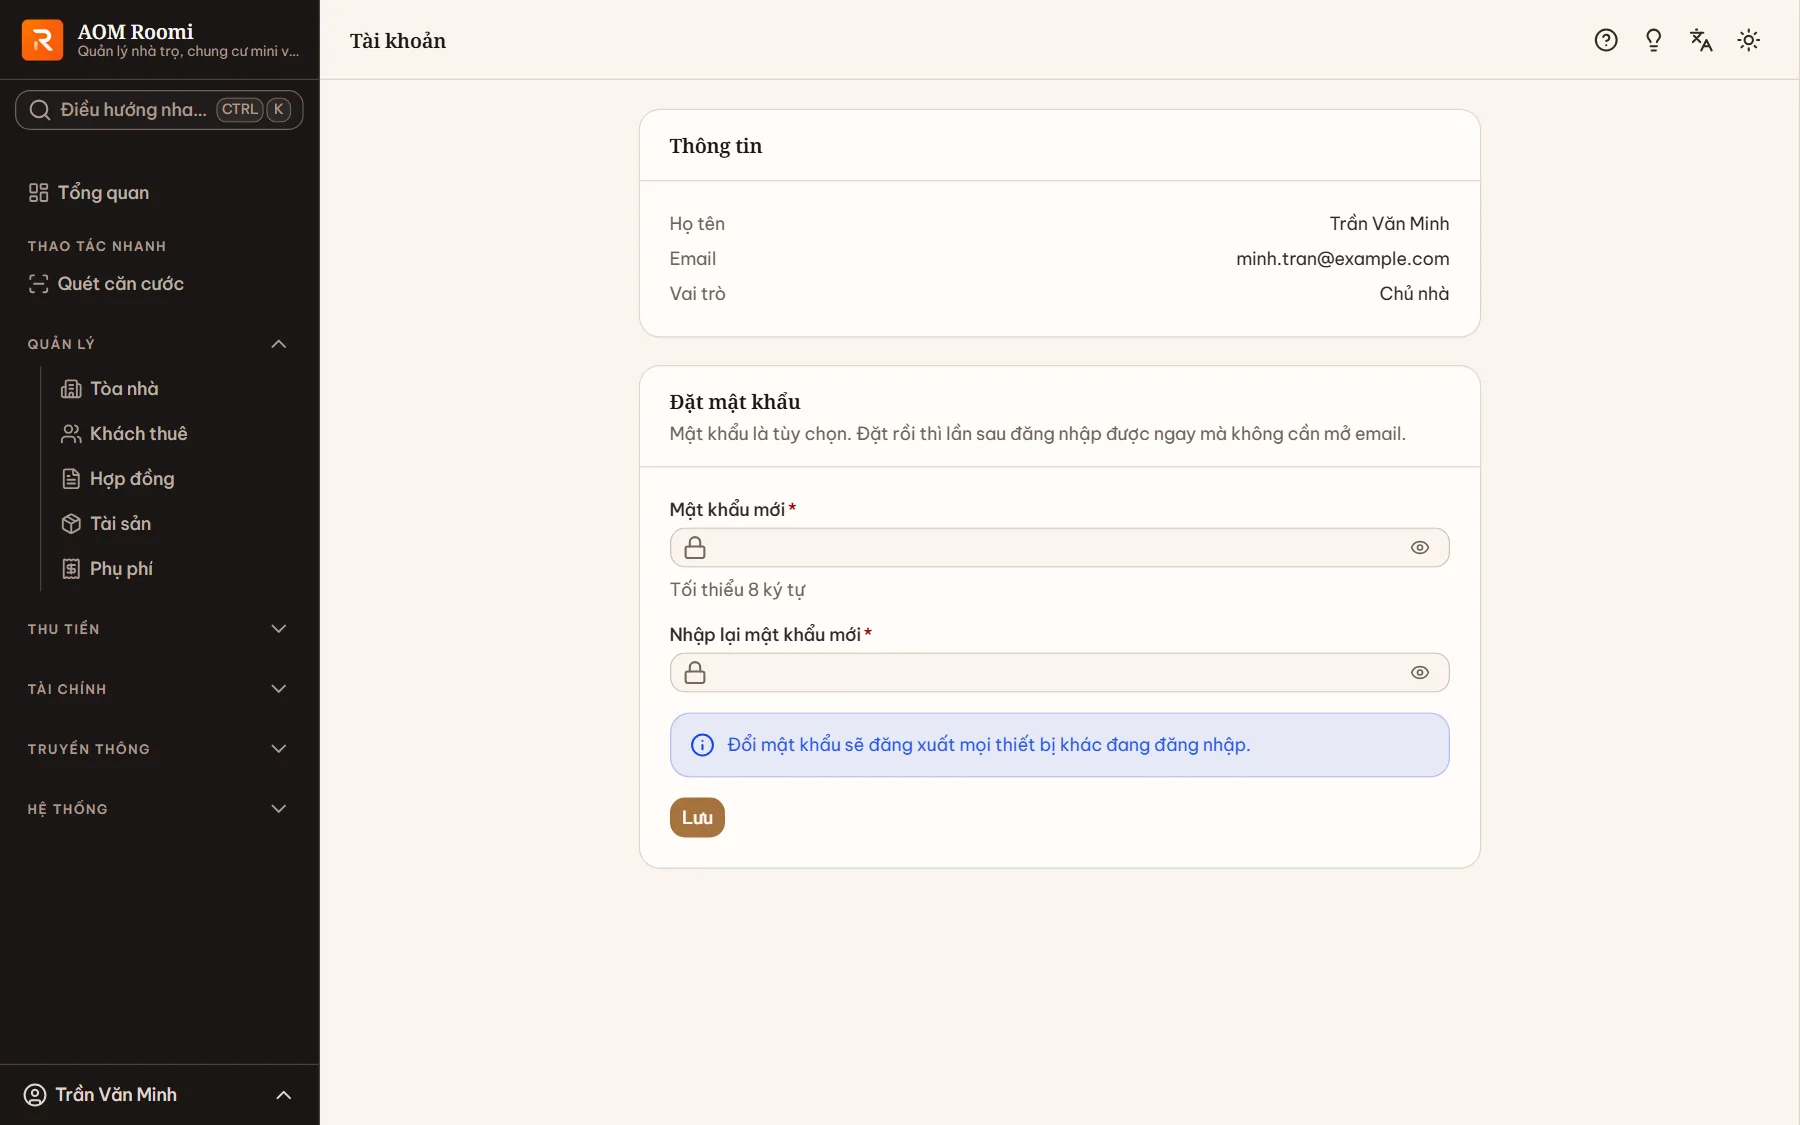Viewport: 1800px width, 1125px height.
Task: Click the email minh.tran@example.com
Action: click(x=1343, y=259)
